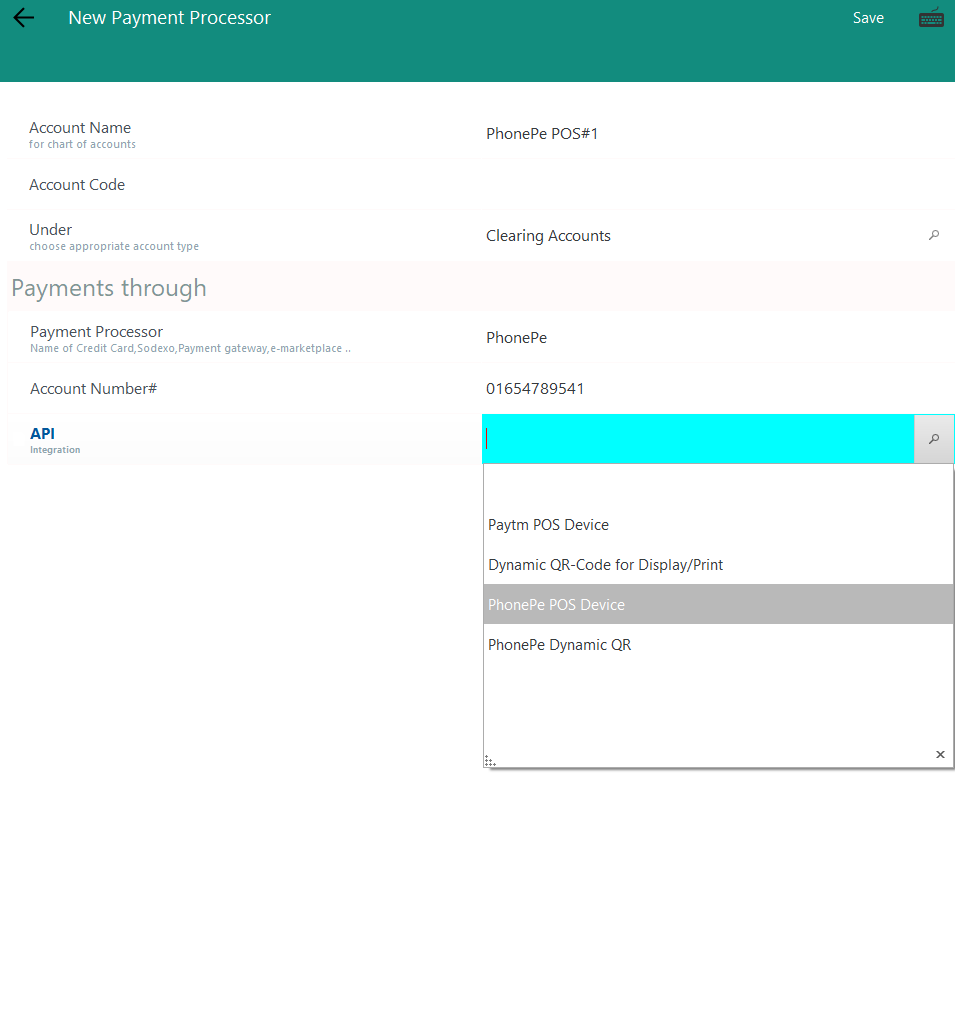
Task: Click the Payments through section header
Action: 109,288
